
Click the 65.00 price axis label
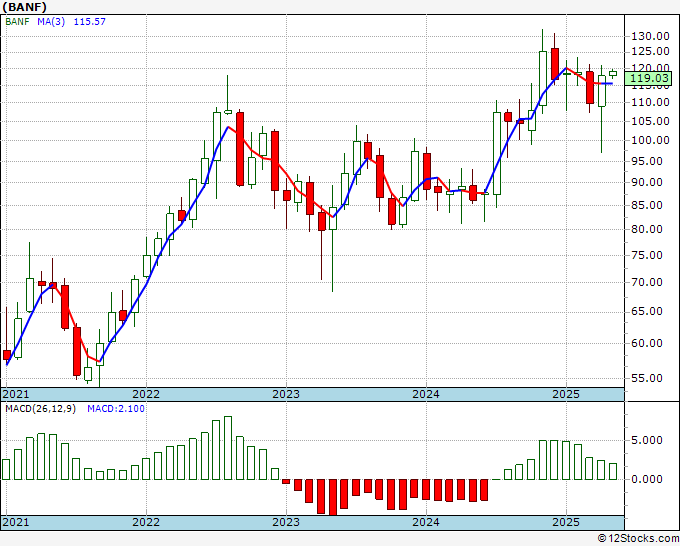click(647, 311)
